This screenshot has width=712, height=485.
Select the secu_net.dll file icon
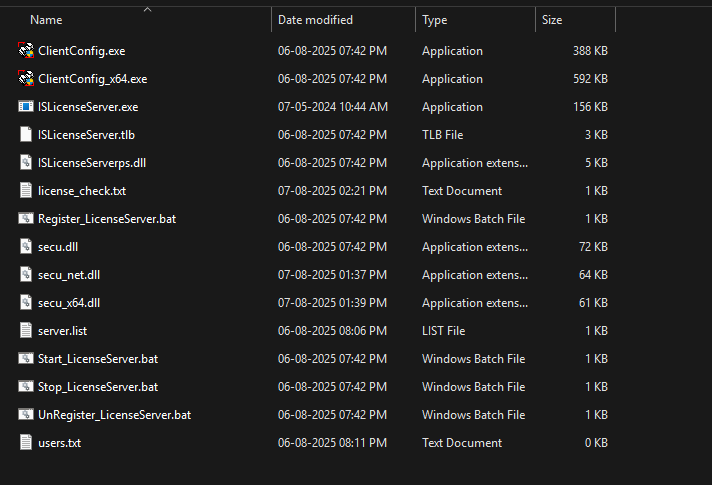(26, 275)
